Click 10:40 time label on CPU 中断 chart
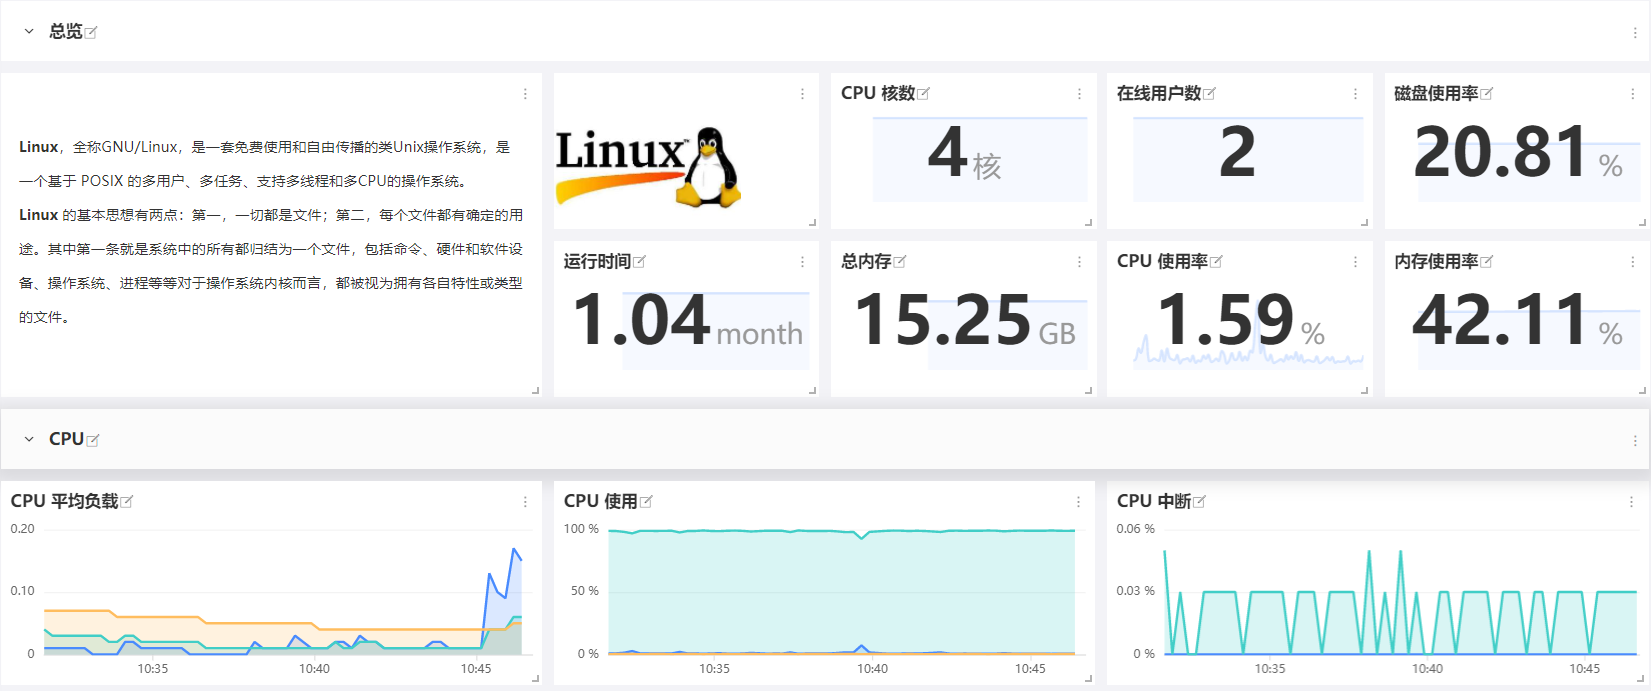Screen dimensions: 1651x691 1427,669
